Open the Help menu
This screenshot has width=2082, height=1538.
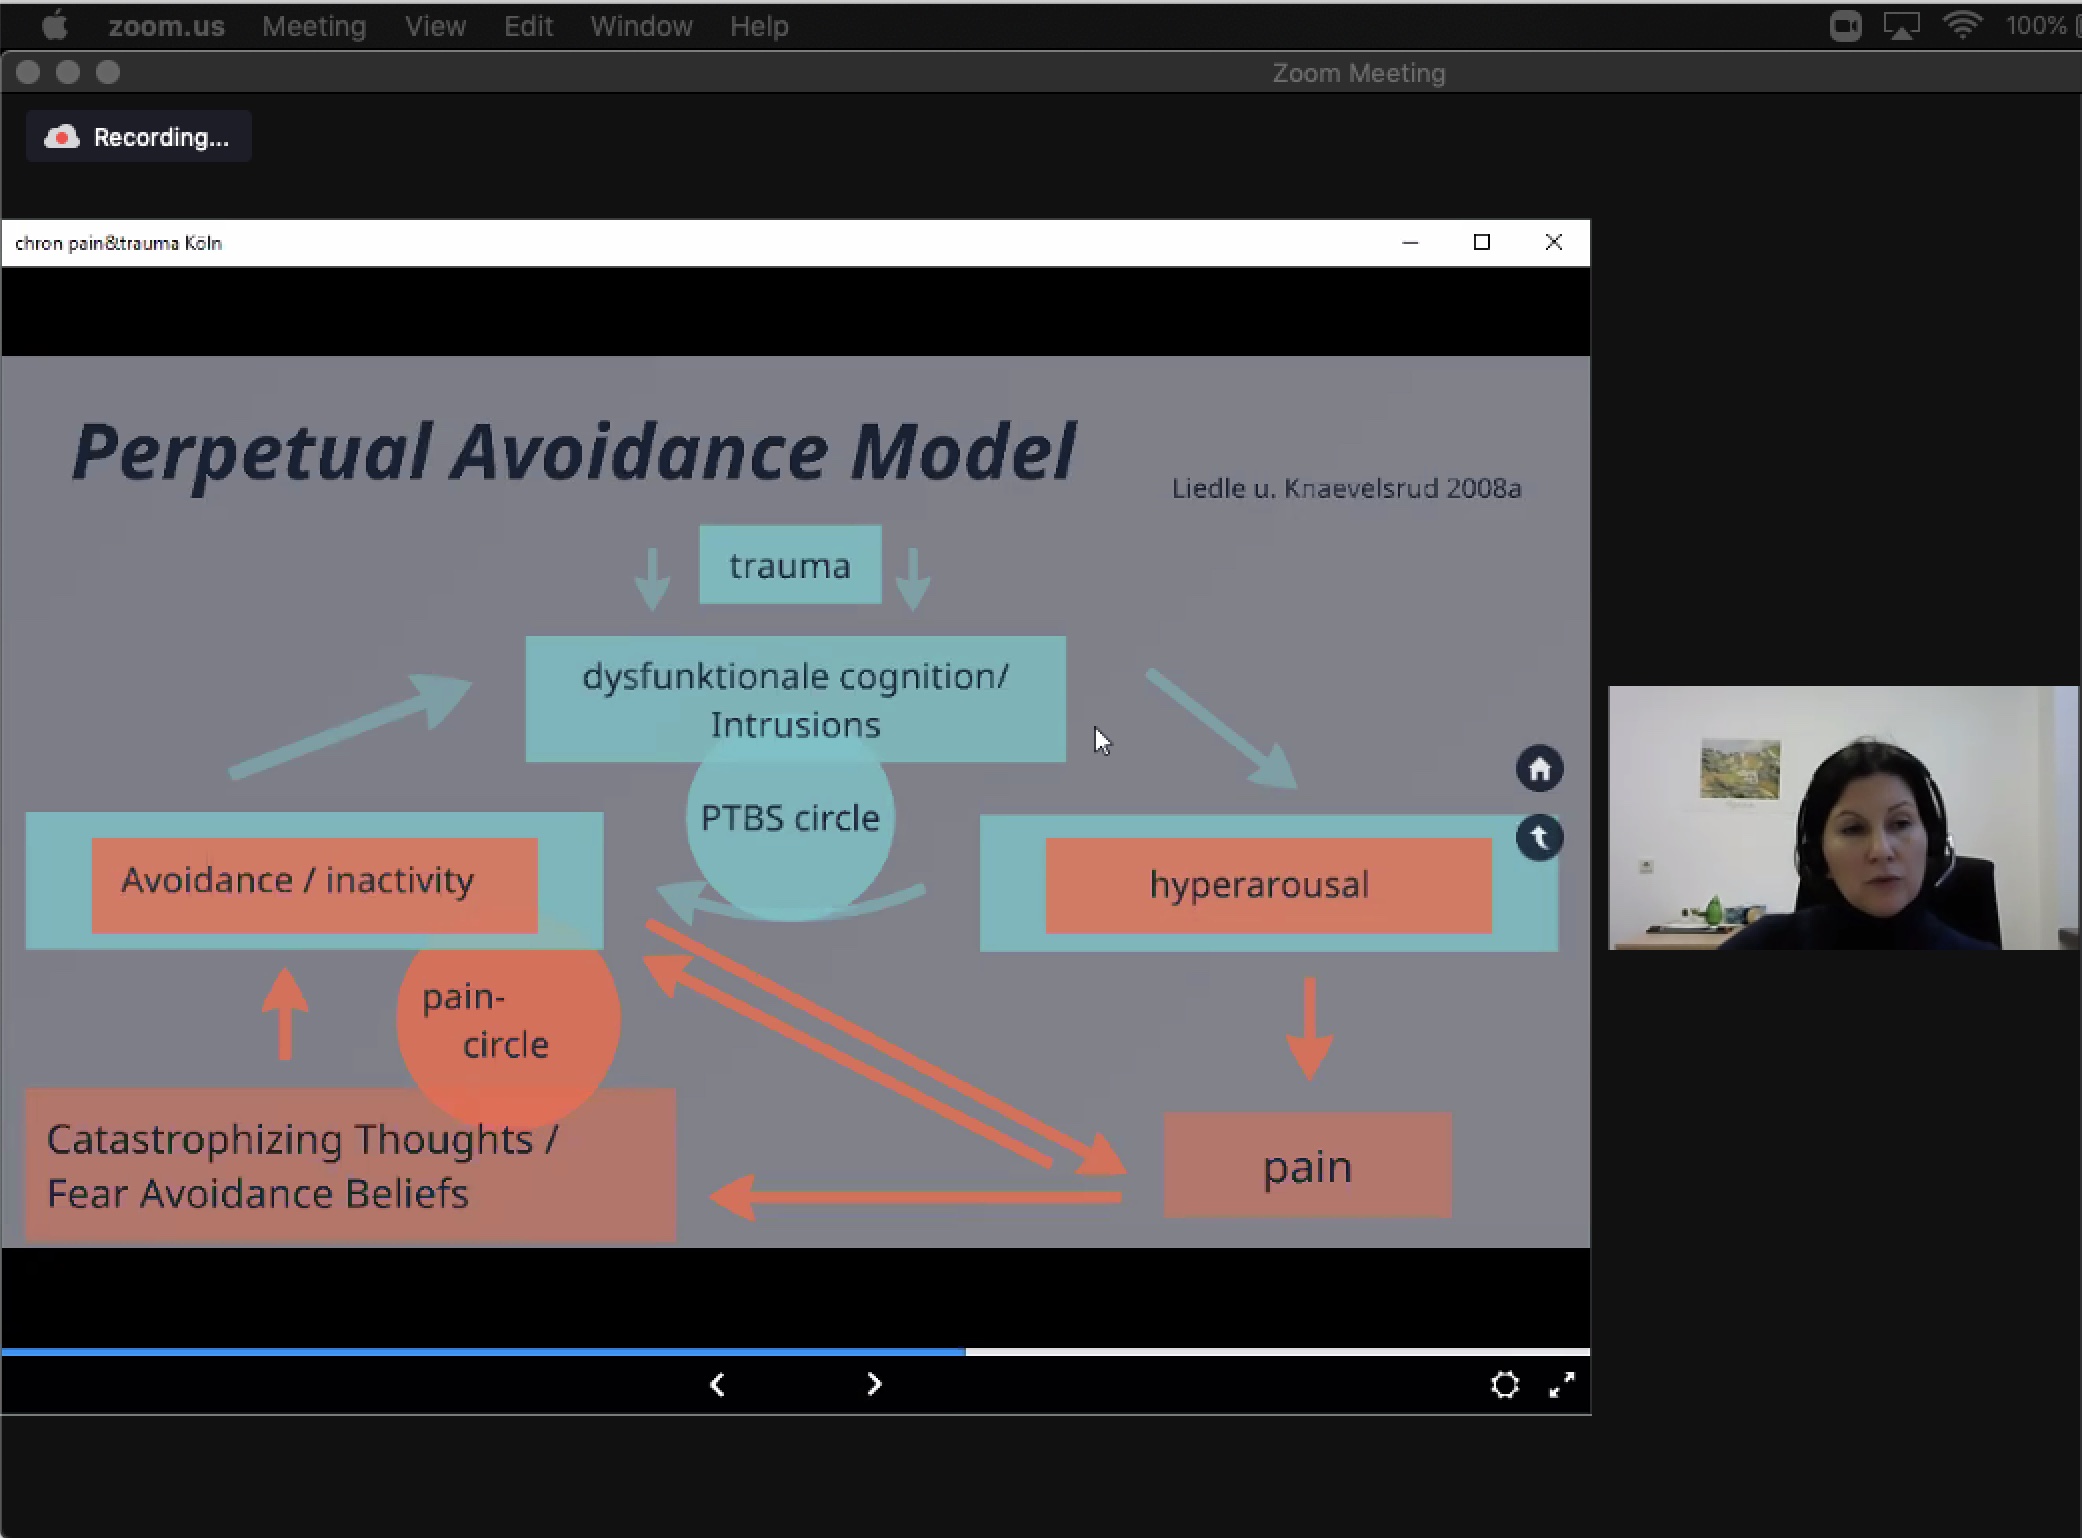[759, 26]
